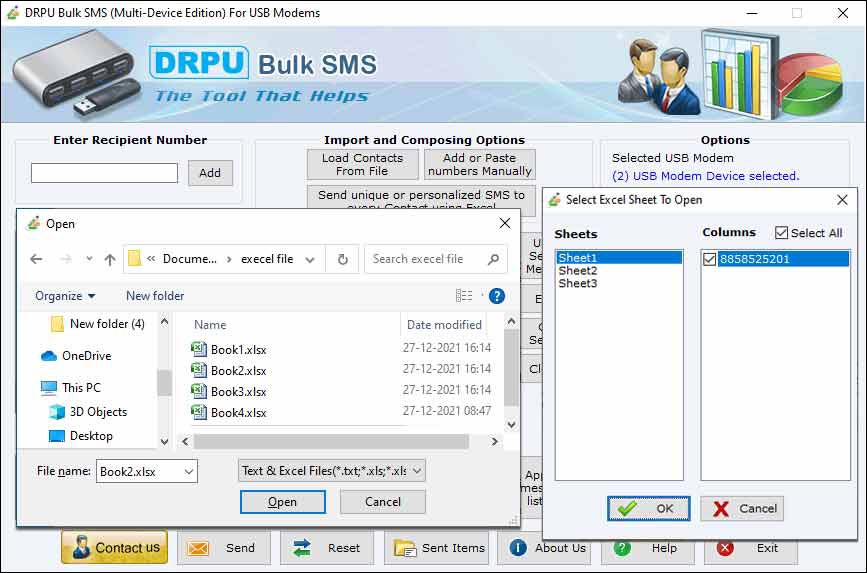Change the file view layout icon

[464, 296]
